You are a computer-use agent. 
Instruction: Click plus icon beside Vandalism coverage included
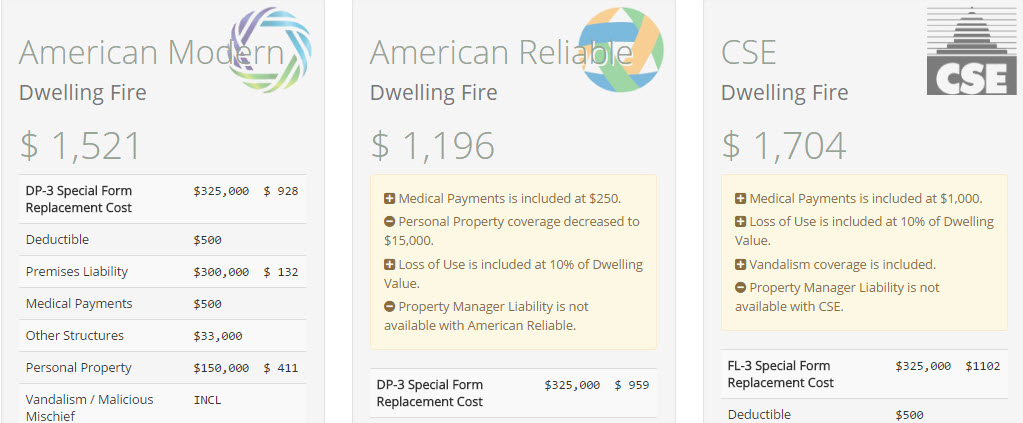pos(741,265)
